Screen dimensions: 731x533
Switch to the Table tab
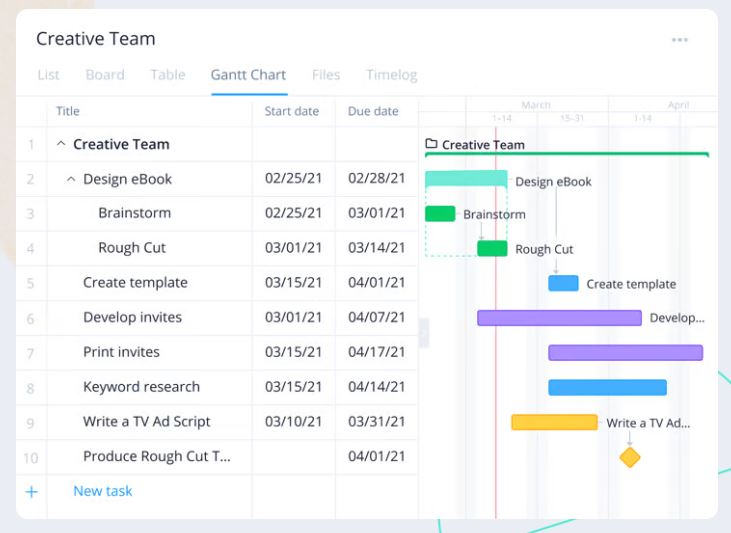pyautogui.click(x=168, y=75)
